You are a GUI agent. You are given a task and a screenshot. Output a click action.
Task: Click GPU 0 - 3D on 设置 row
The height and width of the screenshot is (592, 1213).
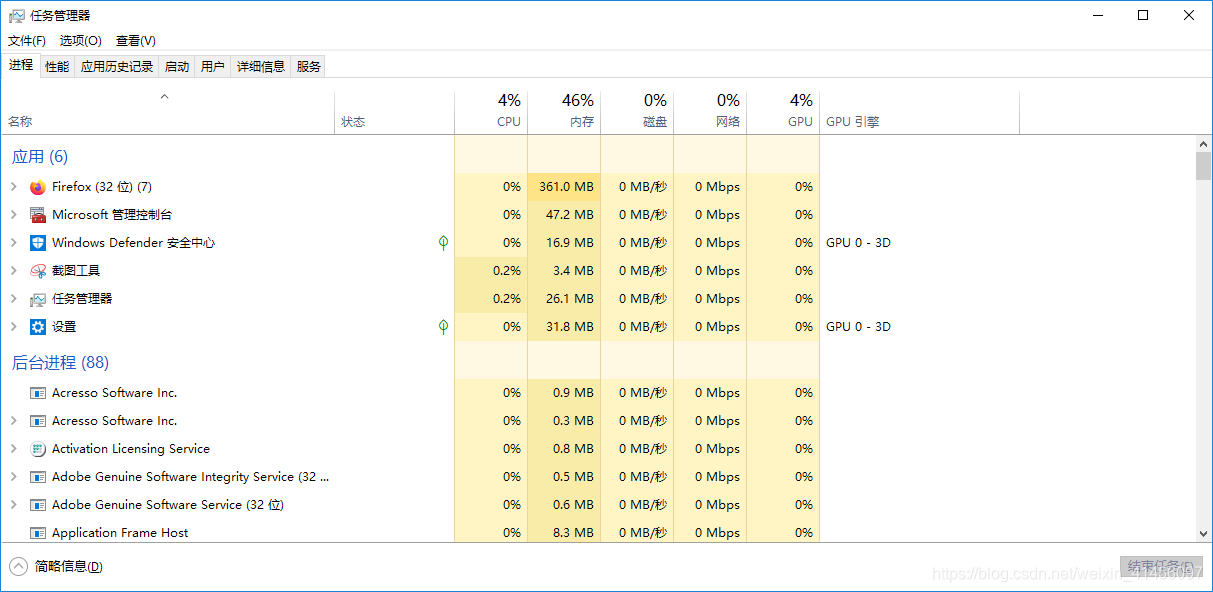click(858, 327)
